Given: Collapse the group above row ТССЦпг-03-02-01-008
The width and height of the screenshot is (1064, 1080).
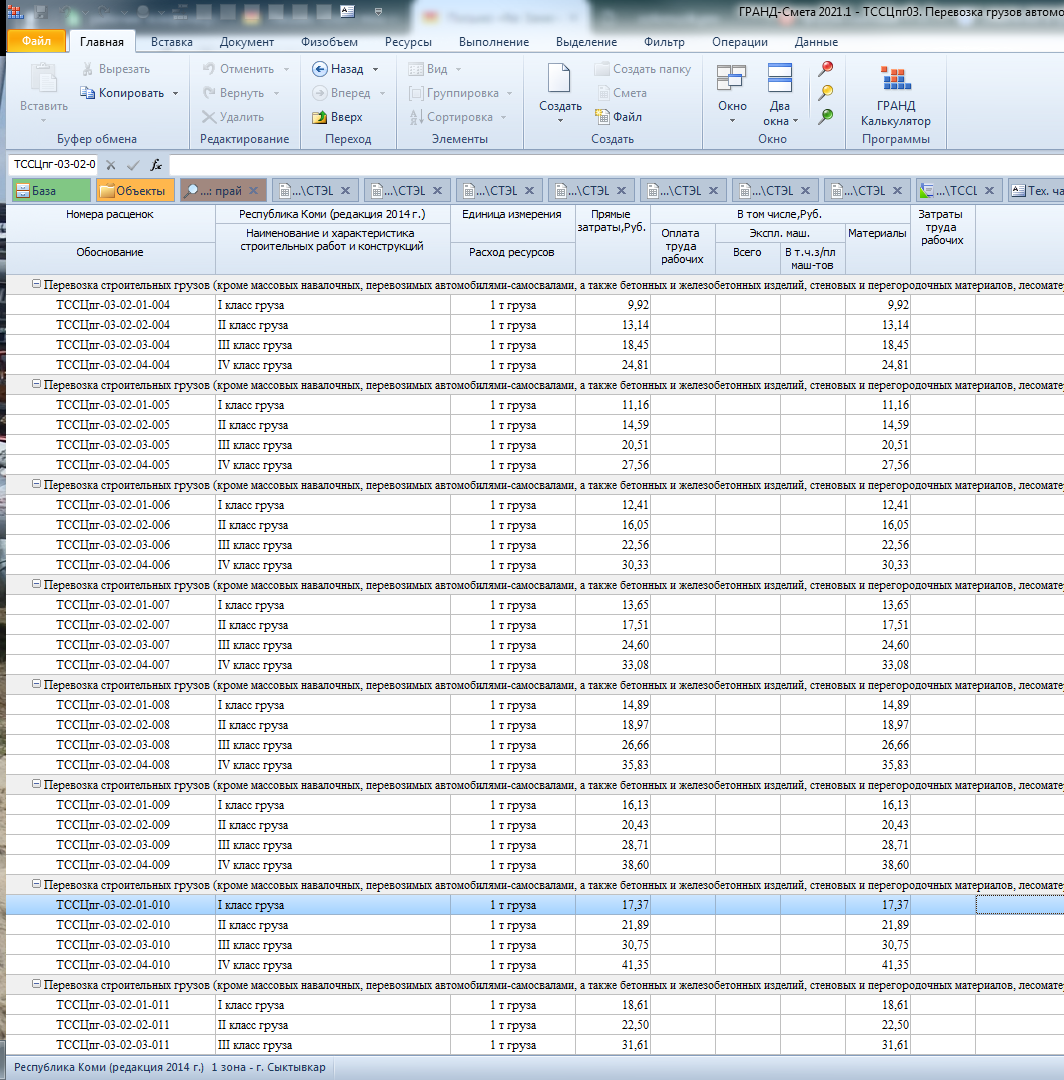Looking at the screenshot, I should pos(37,685).
